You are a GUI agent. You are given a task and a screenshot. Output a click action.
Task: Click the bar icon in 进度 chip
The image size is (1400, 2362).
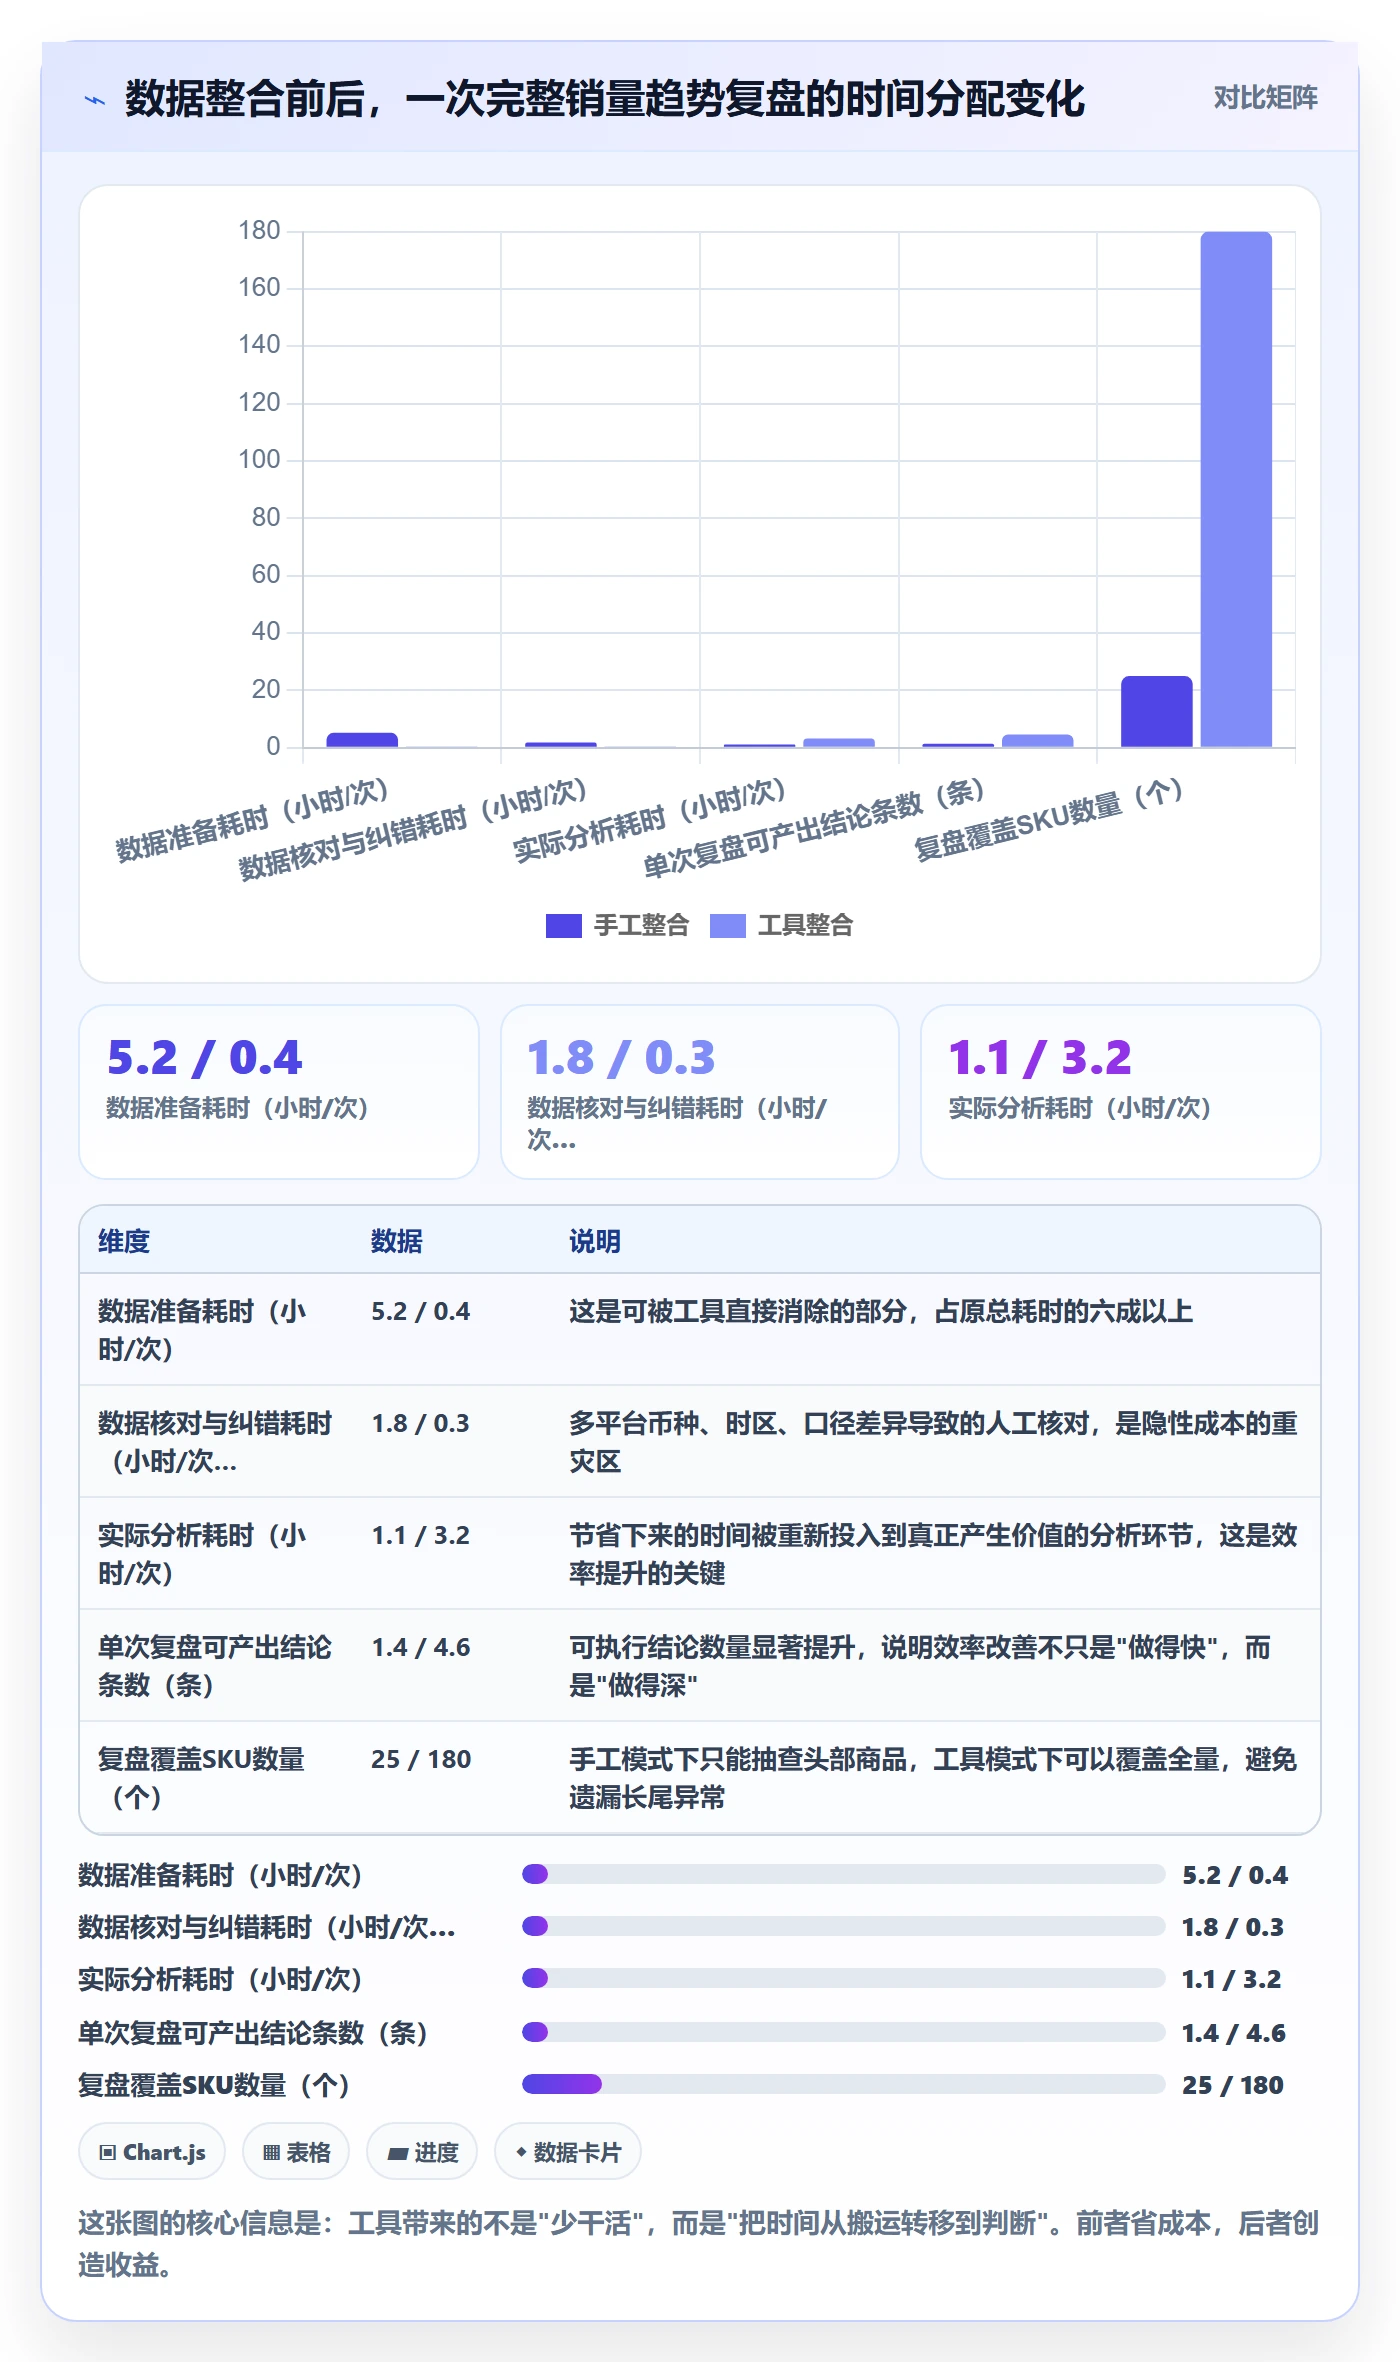click(397, 2154)
